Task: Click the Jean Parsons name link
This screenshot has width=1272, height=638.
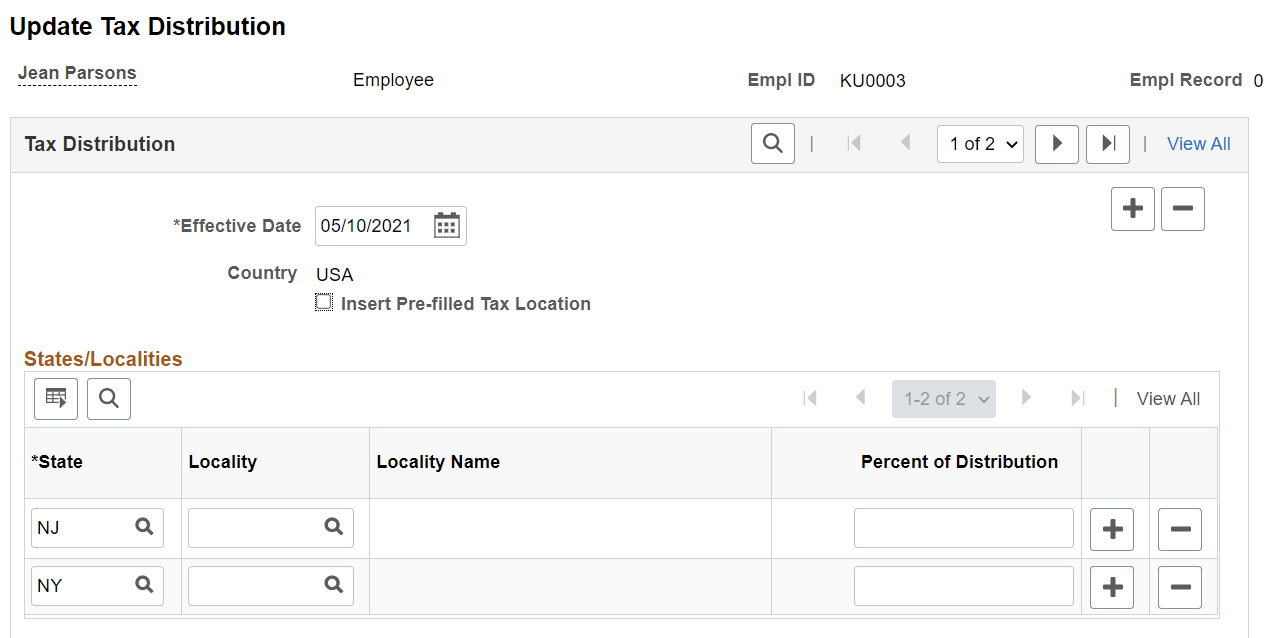Action: click(77, 73)
